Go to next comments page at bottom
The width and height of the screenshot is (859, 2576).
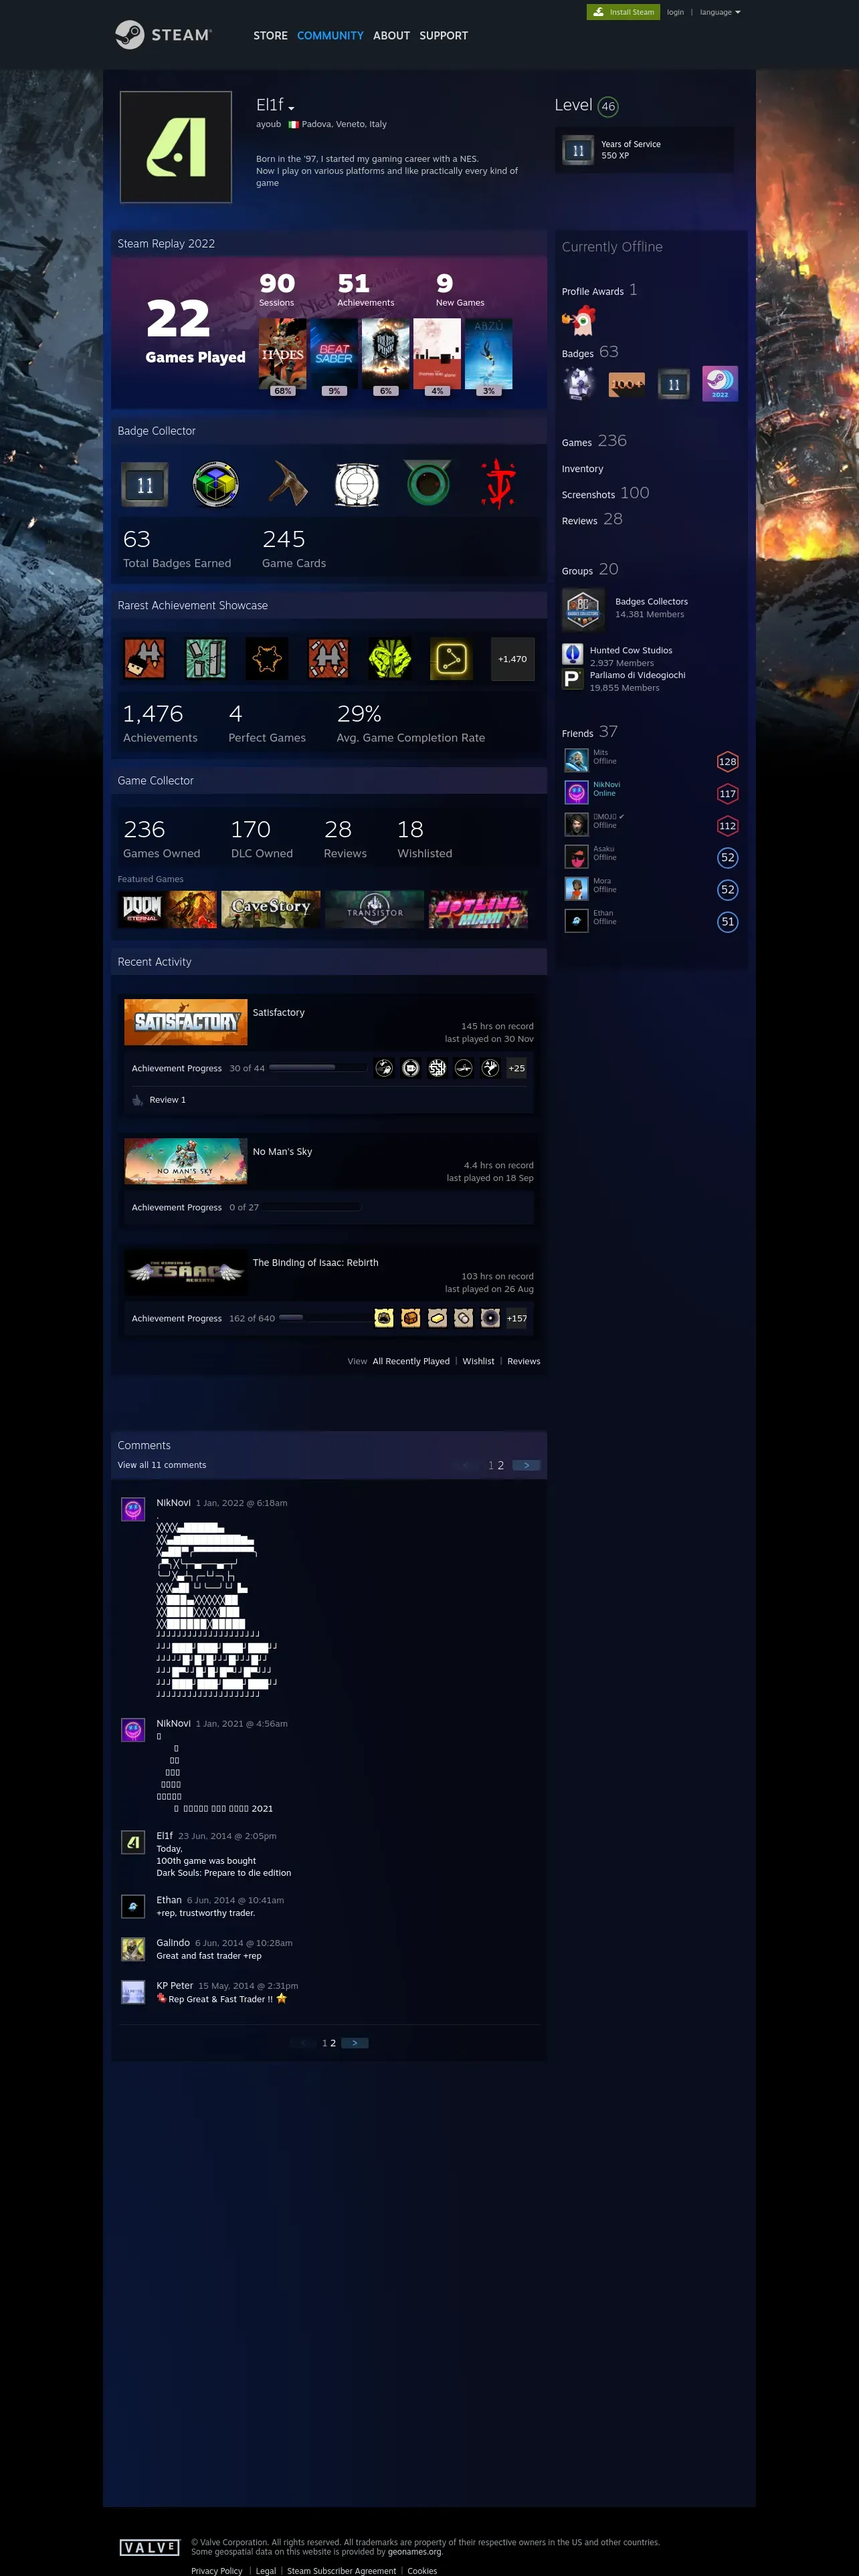[355, 2043]
